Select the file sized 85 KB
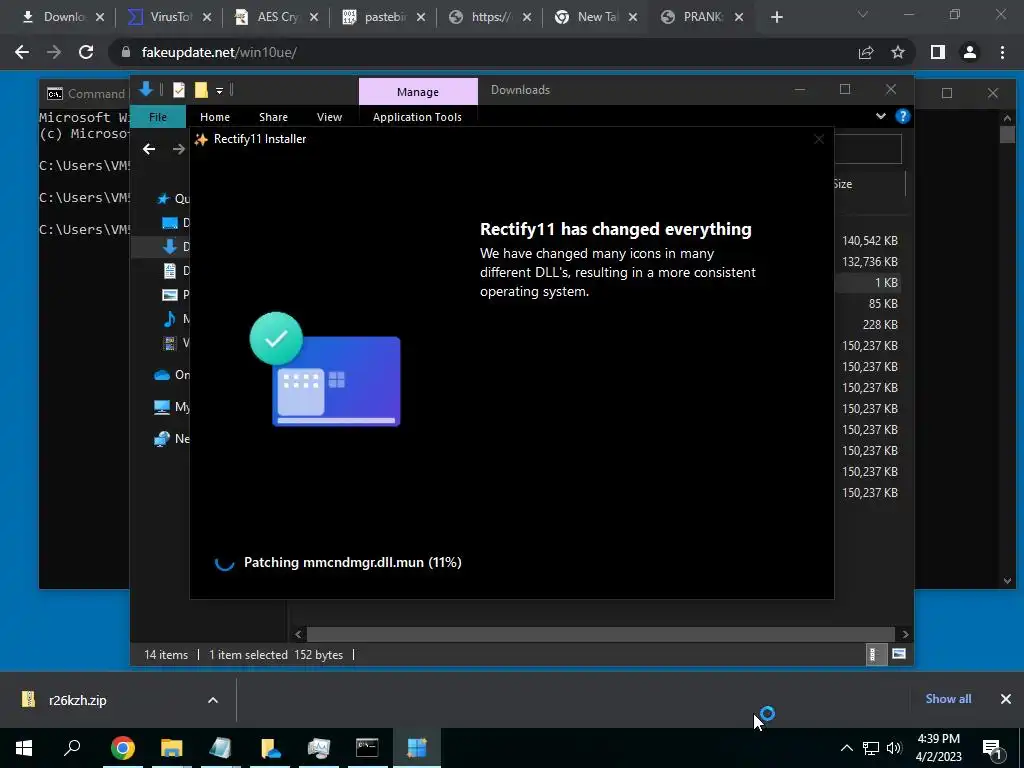The height and width of the screenshot is (768, 1024). tap(883, 304)
